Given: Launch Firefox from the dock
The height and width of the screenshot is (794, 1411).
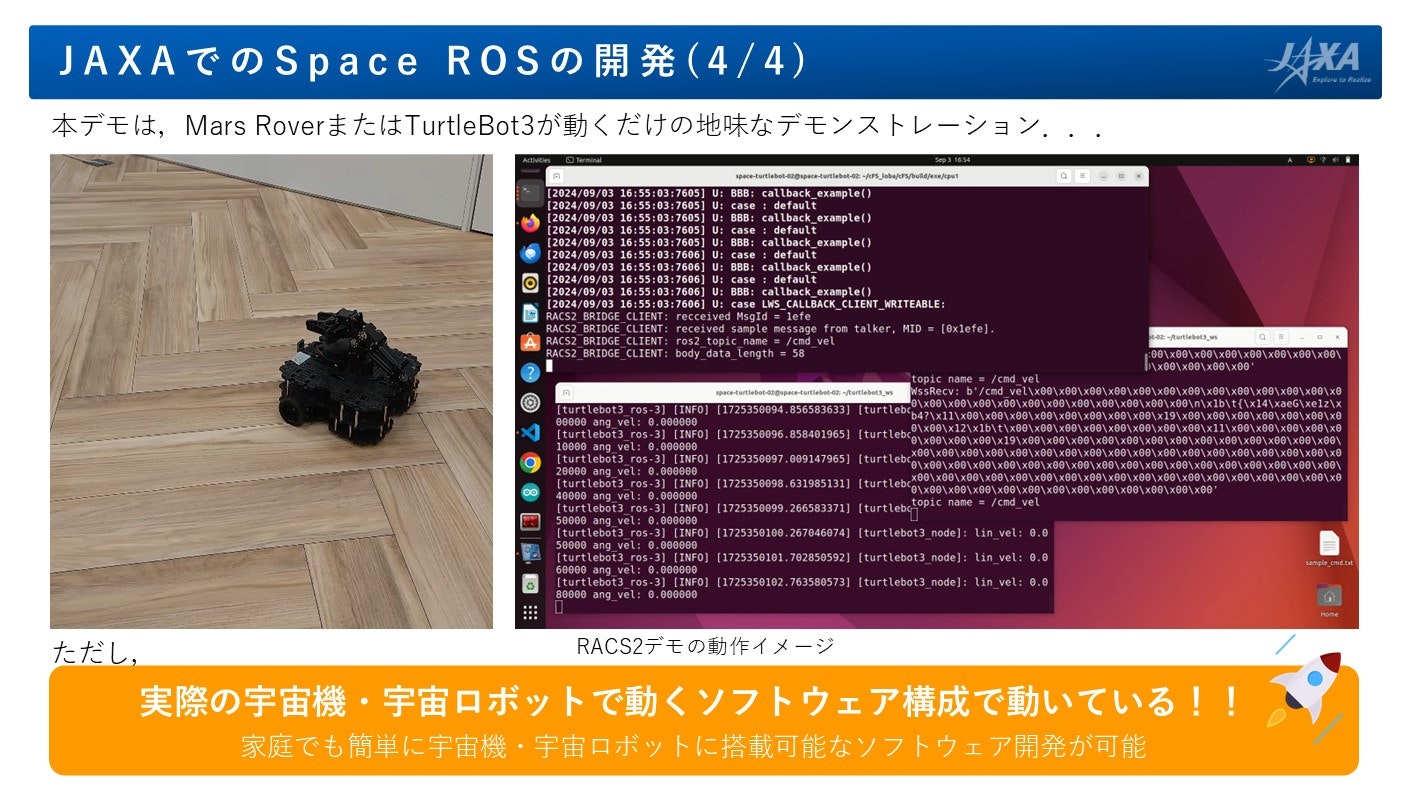Looking at the screenshot, I should [x=530, y=222].
